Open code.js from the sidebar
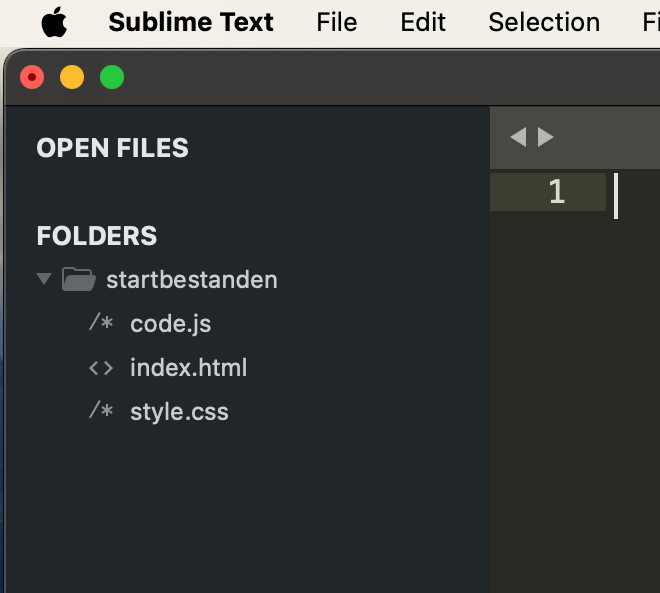 [171, 323]
